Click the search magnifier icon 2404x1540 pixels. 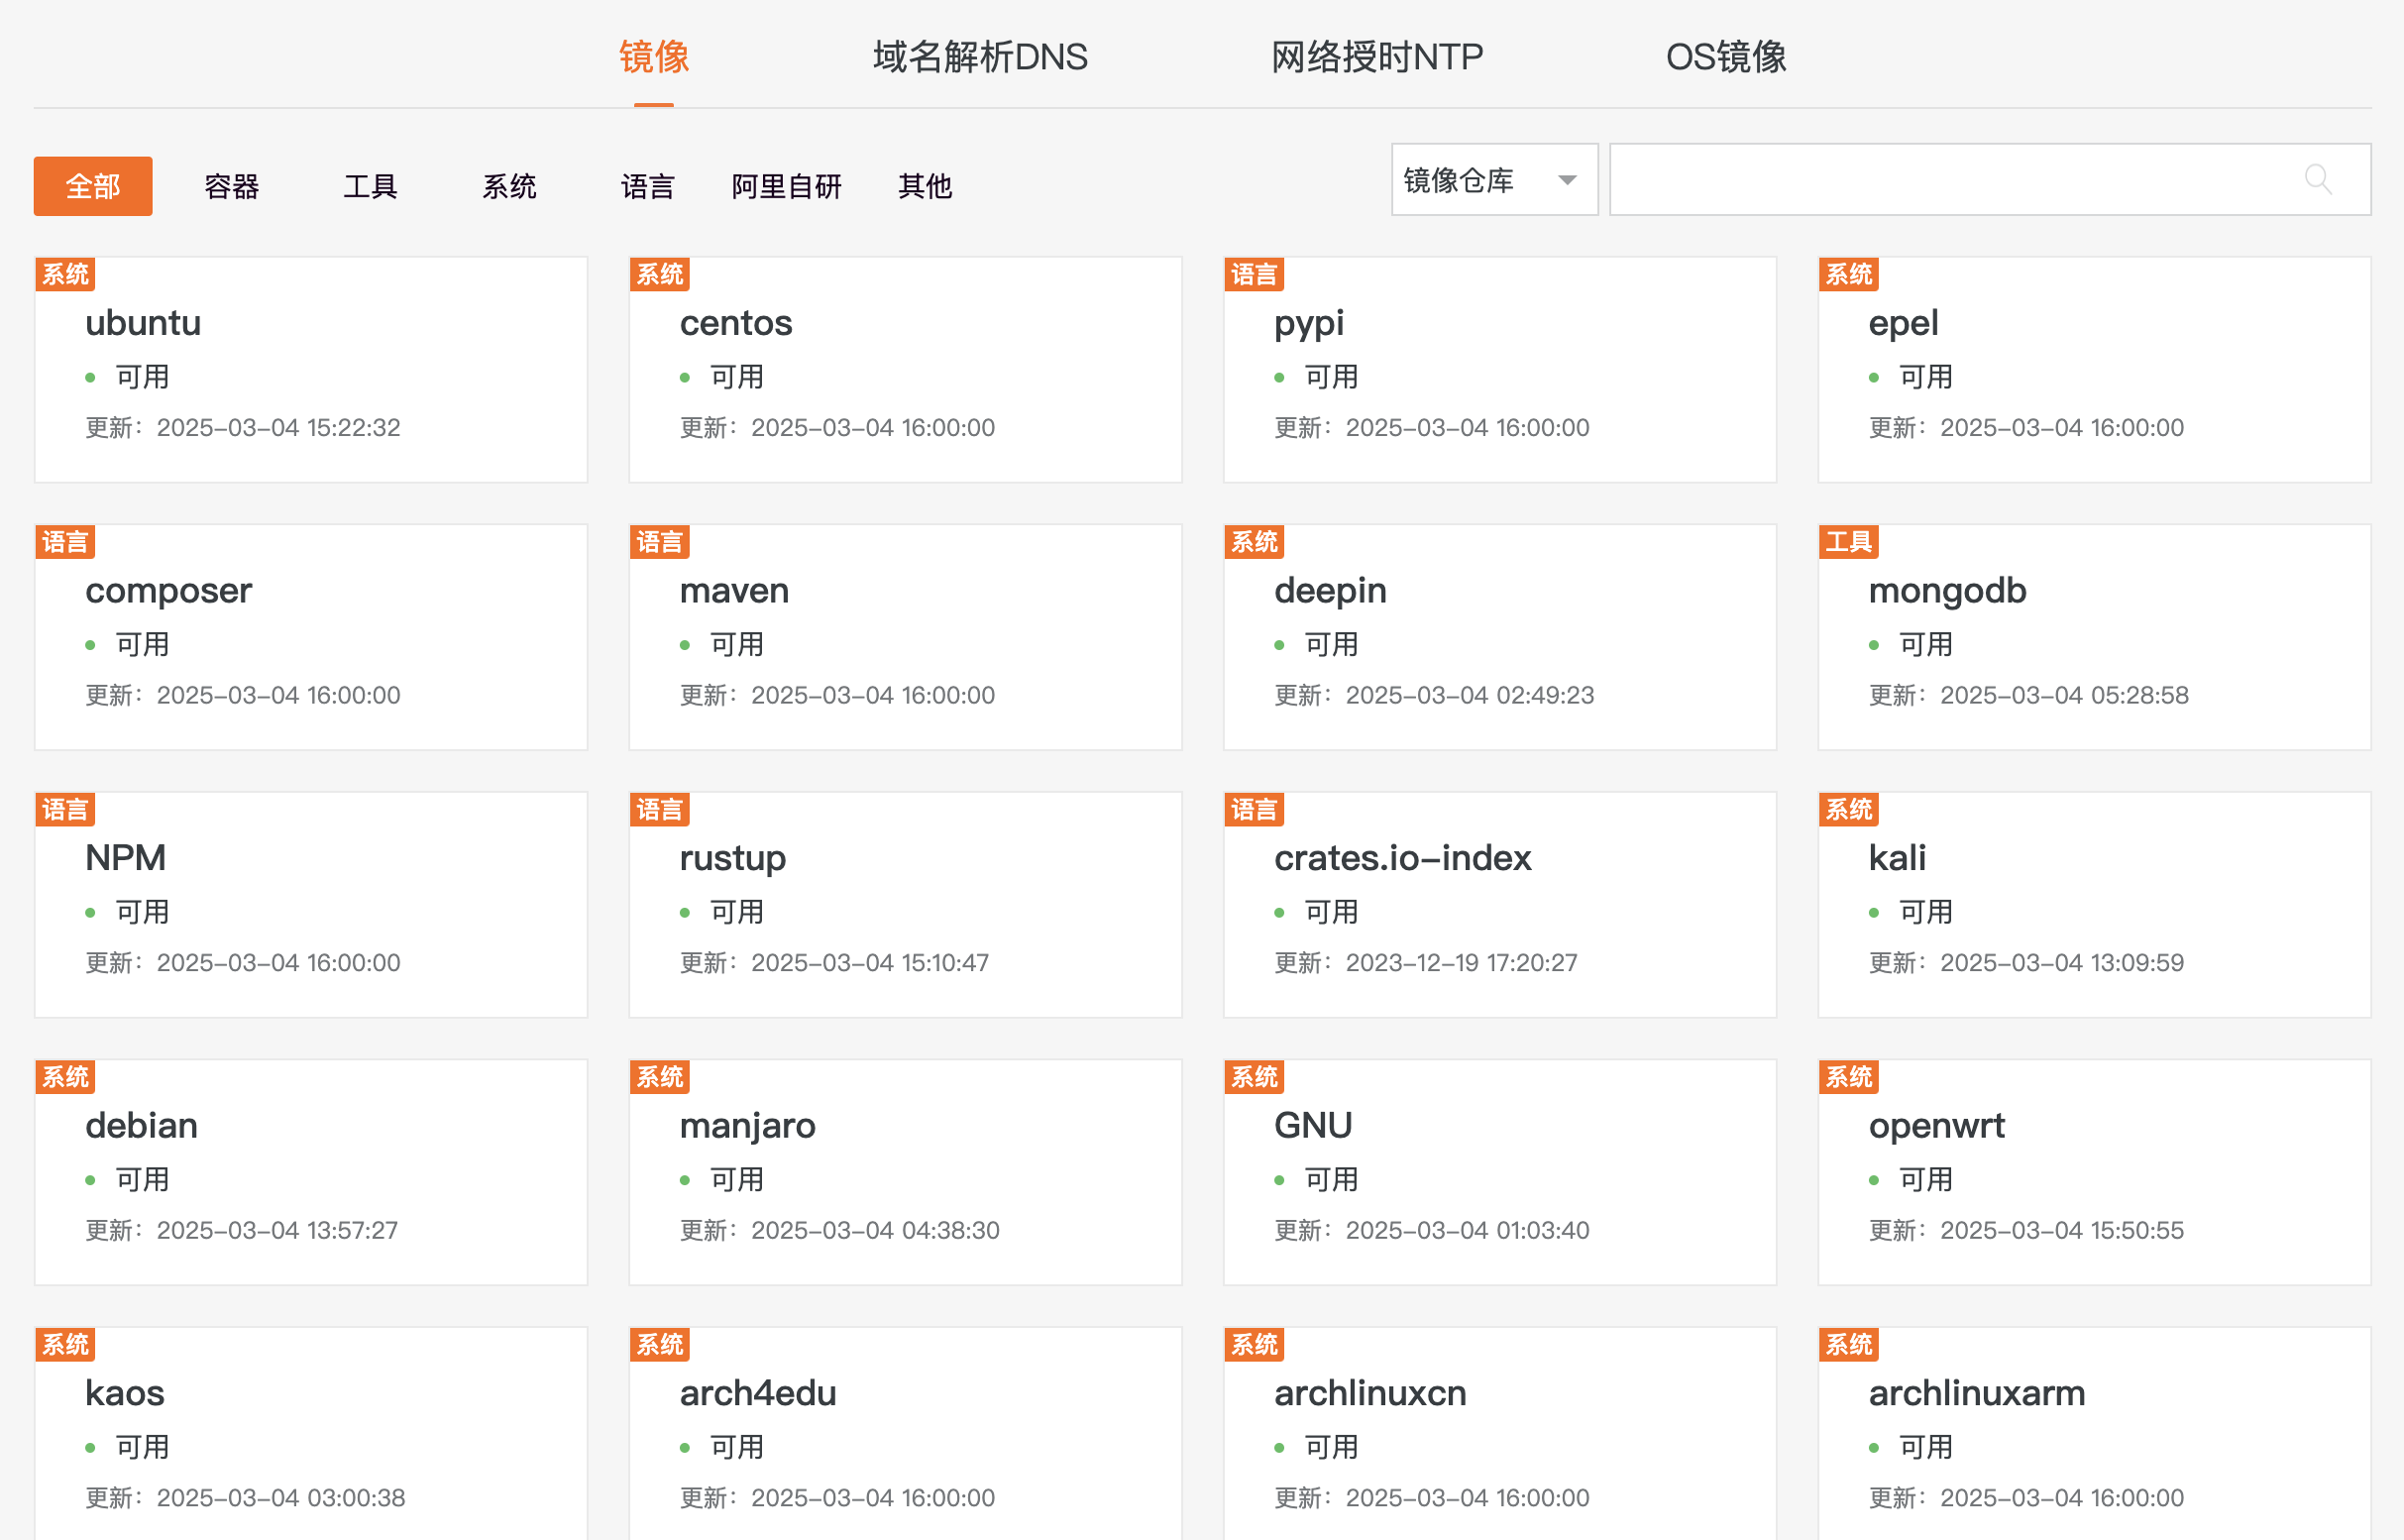pyautogui.click(x=2317, y=180)
